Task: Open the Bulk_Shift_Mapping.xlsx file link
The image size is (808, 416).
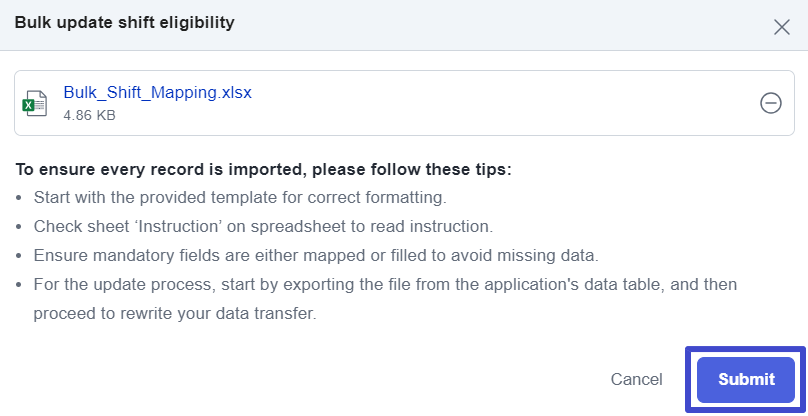Action: click(x=157, y=92)
